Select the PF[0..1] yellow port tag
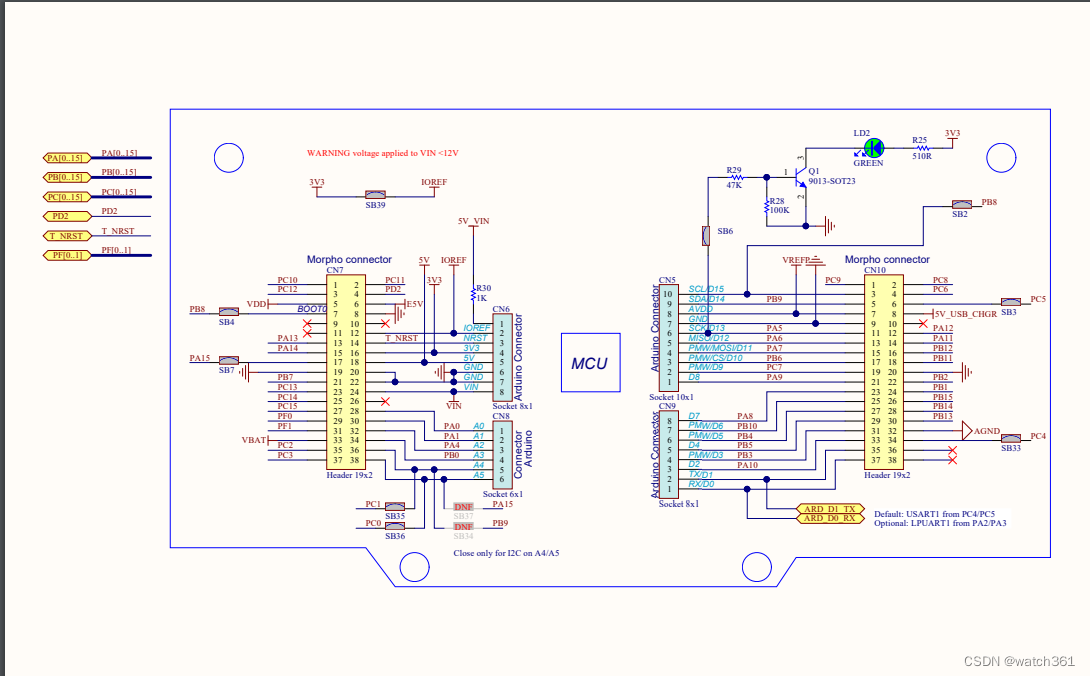Viewport: 1090px width, 676px height. tap(66, 255)
